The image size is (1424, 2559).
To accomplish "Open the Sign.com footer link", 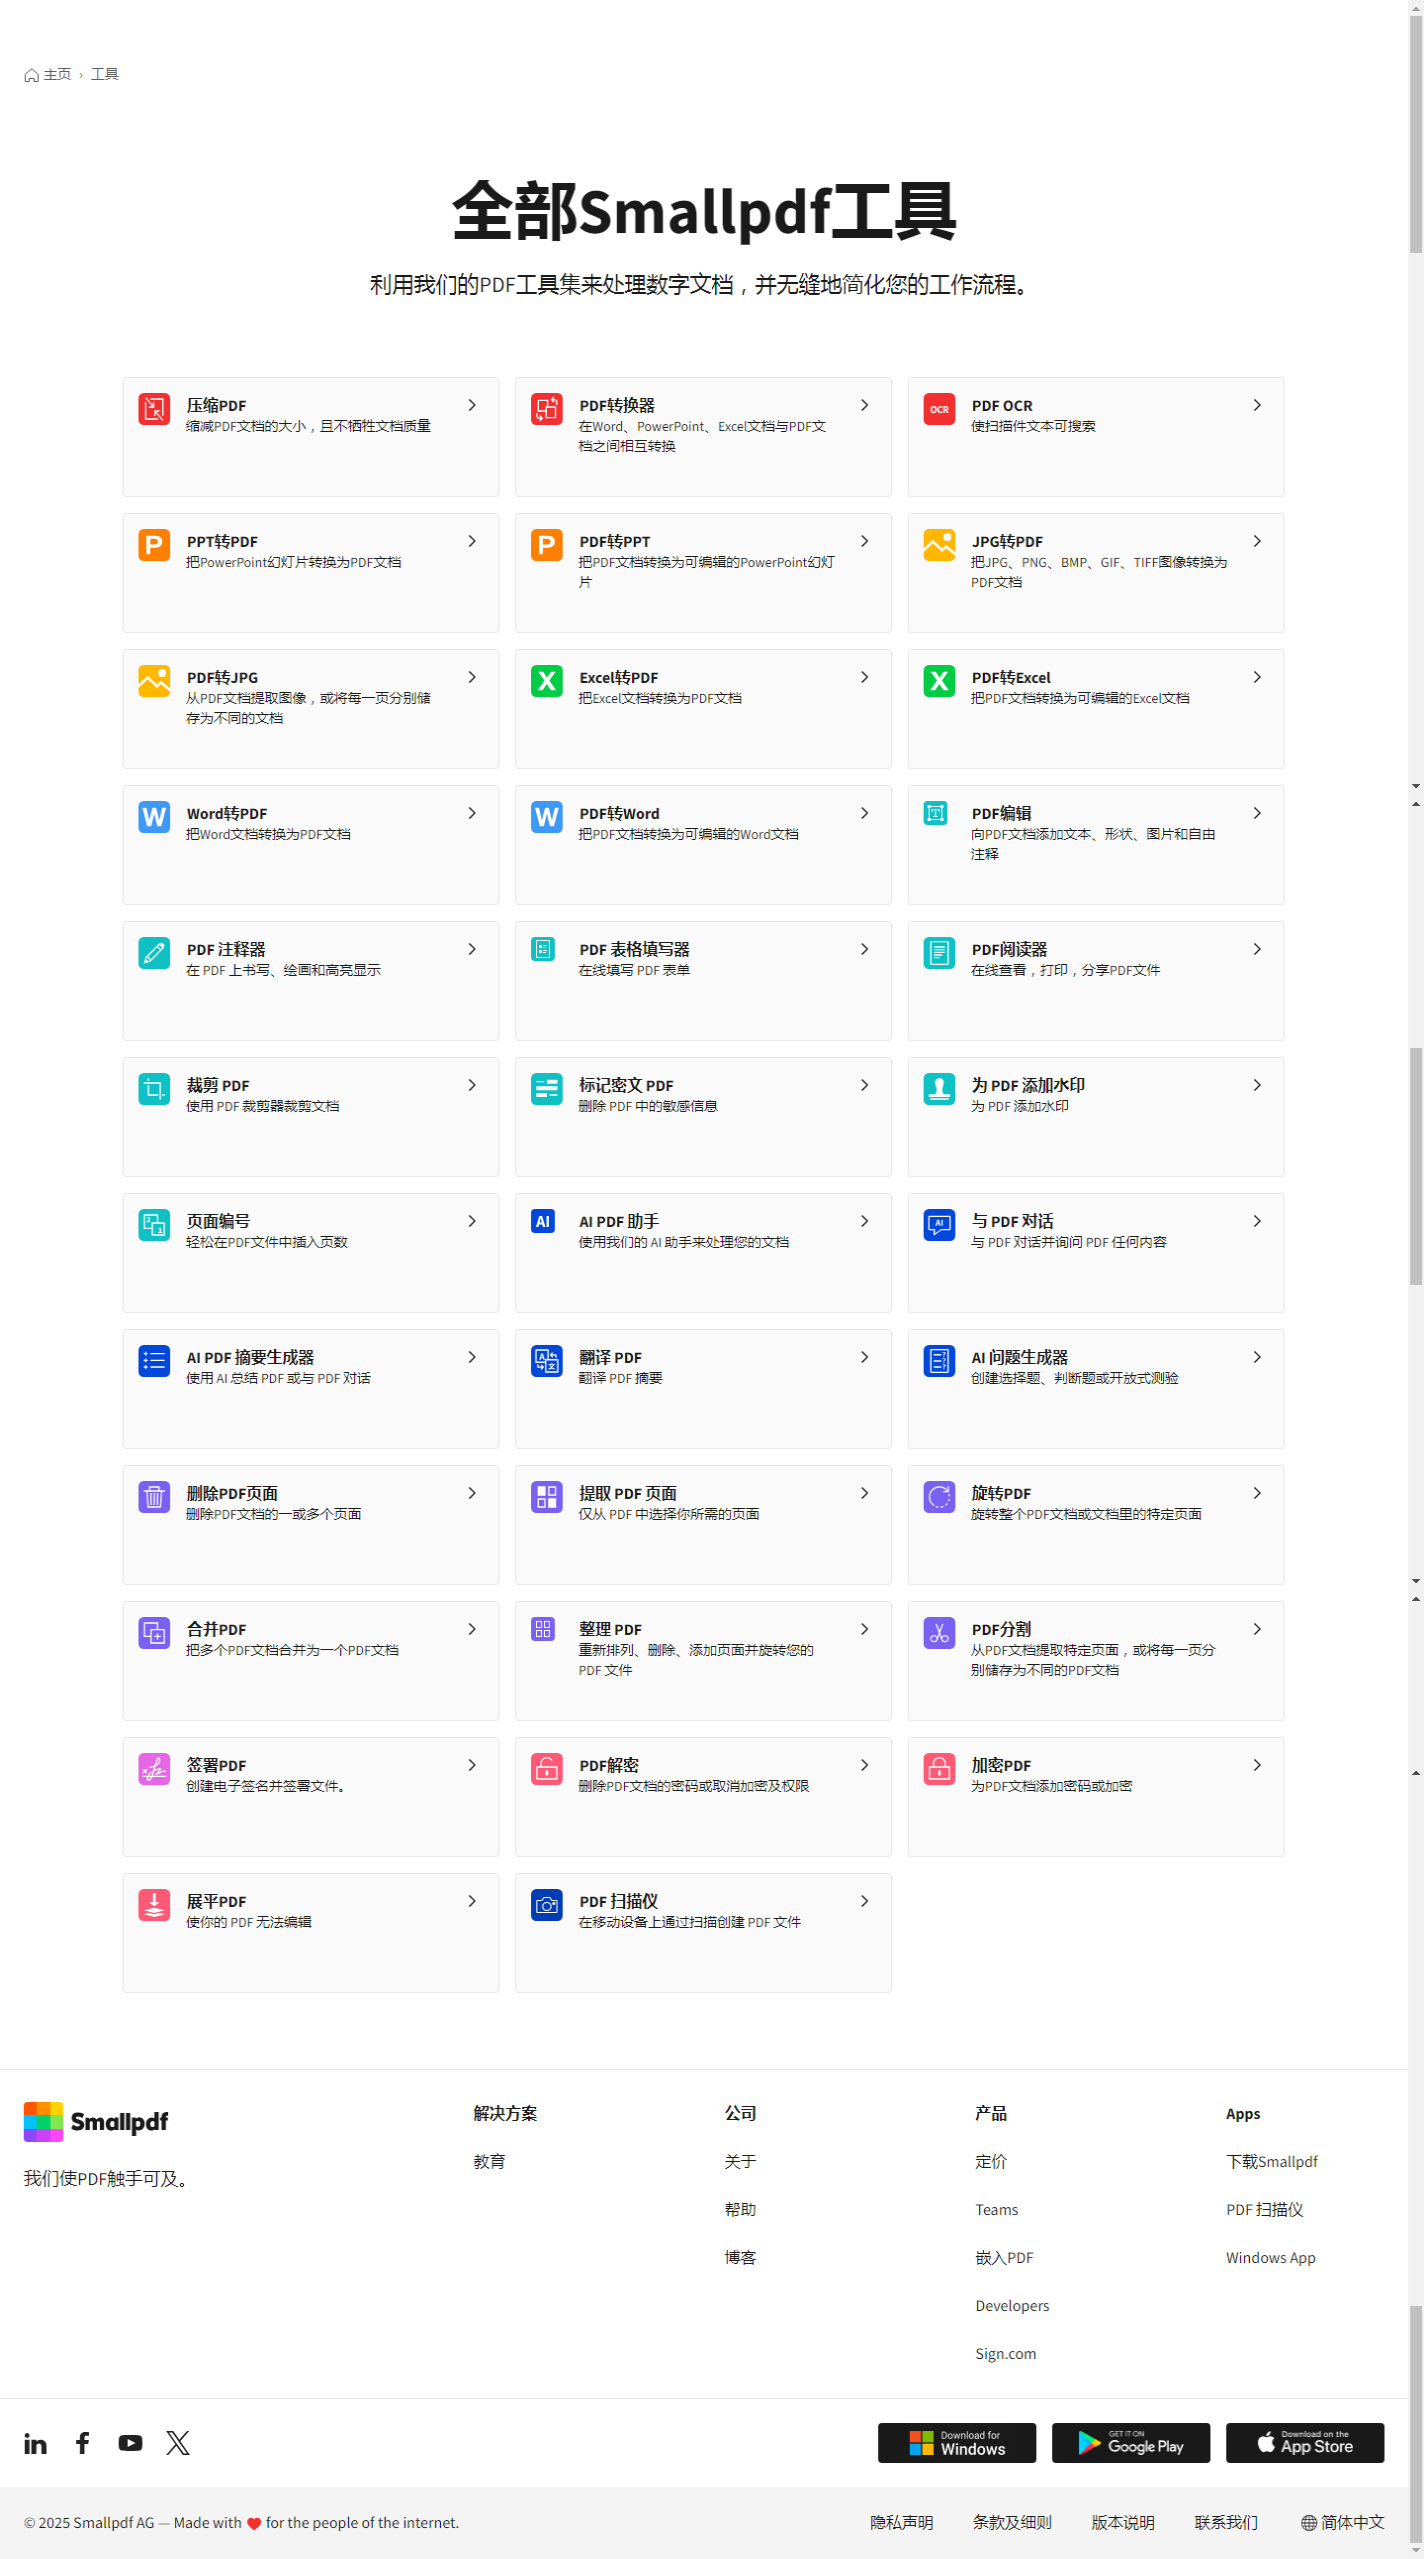I will tap(1006, 2353).
